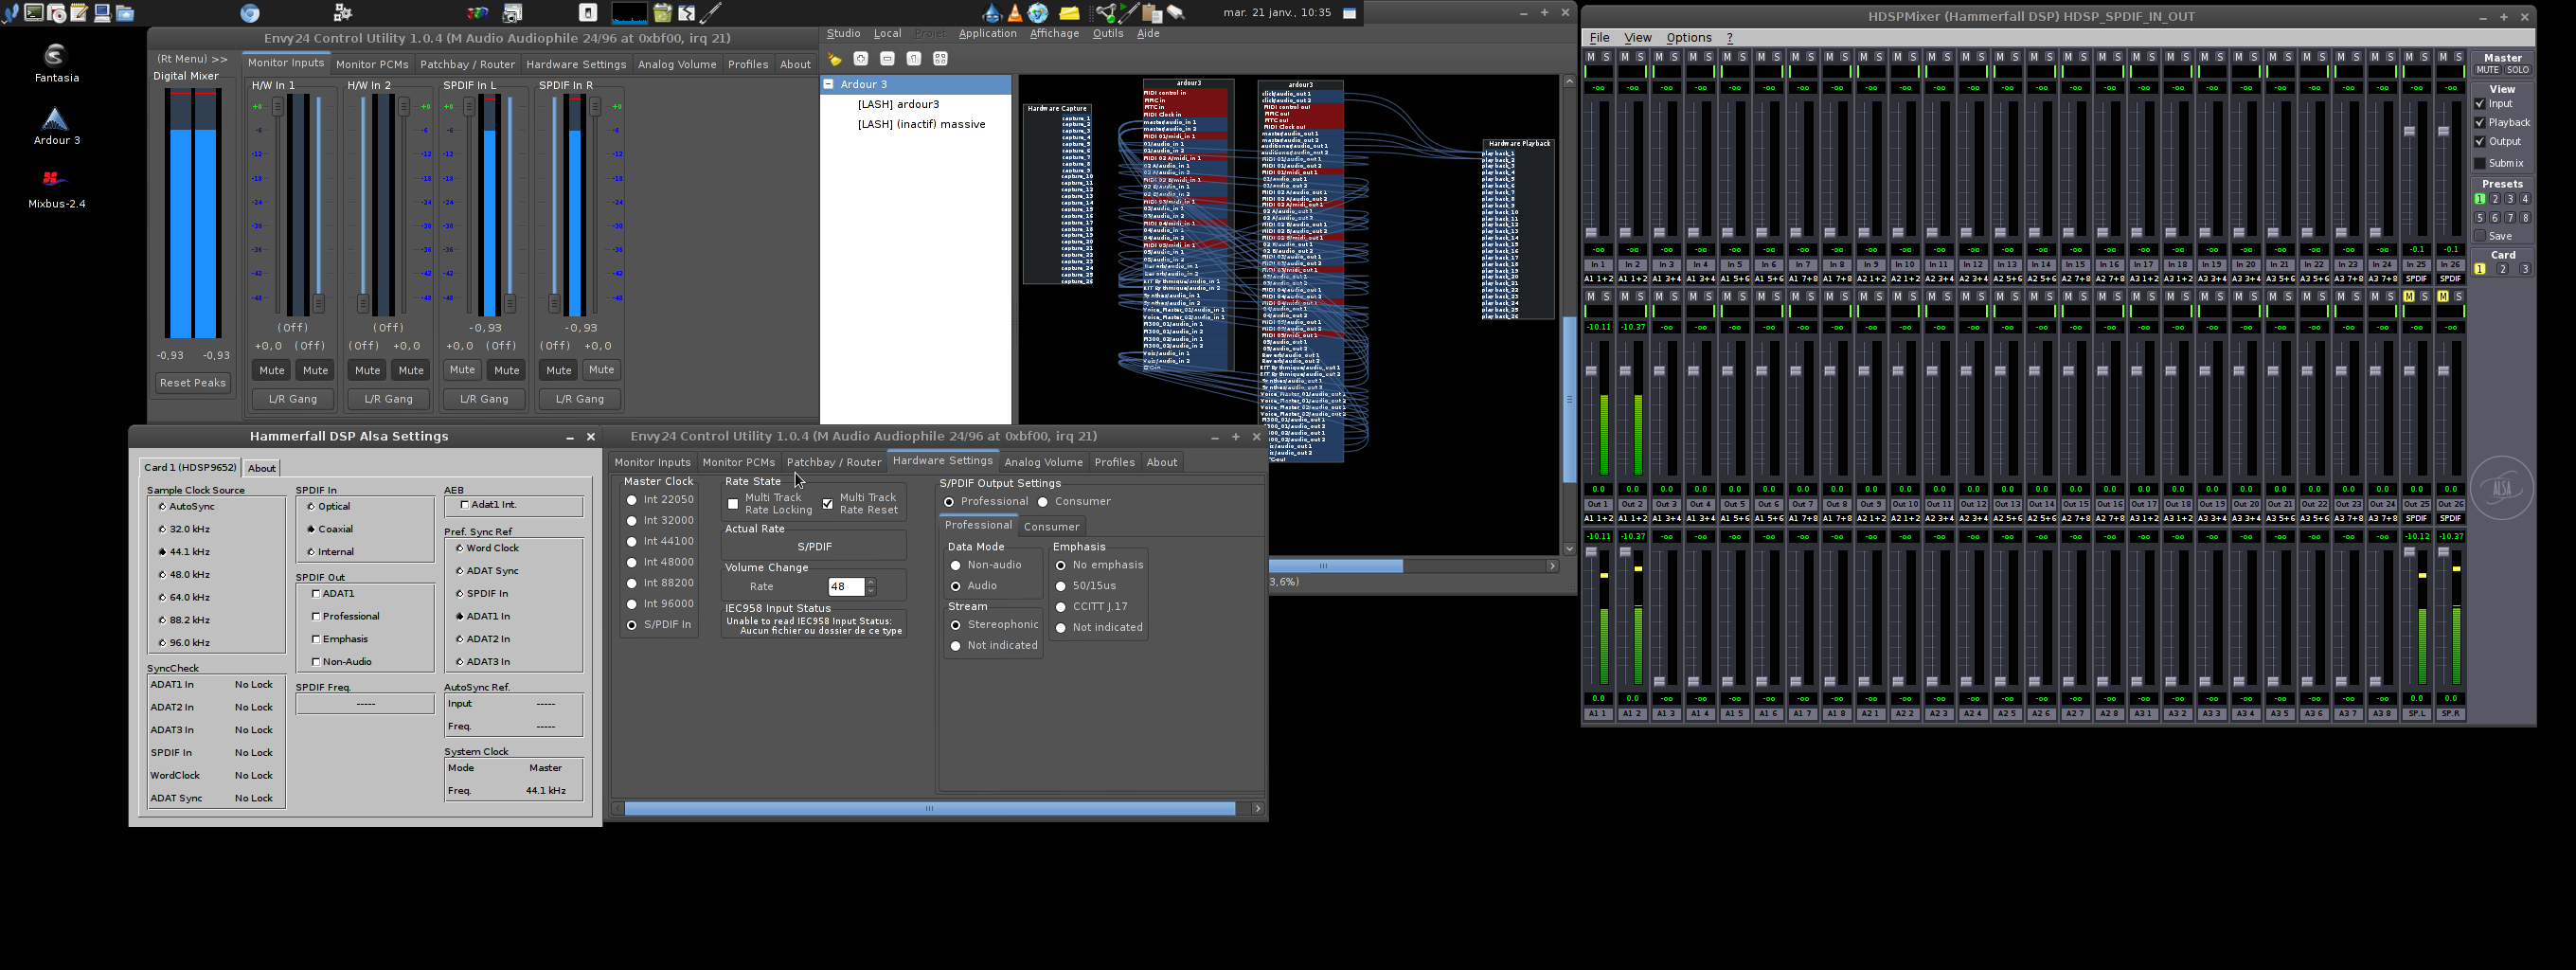Select Consumer S/PDIF output radio button
Viewport: 2576px width, 970px height.
1043,502
